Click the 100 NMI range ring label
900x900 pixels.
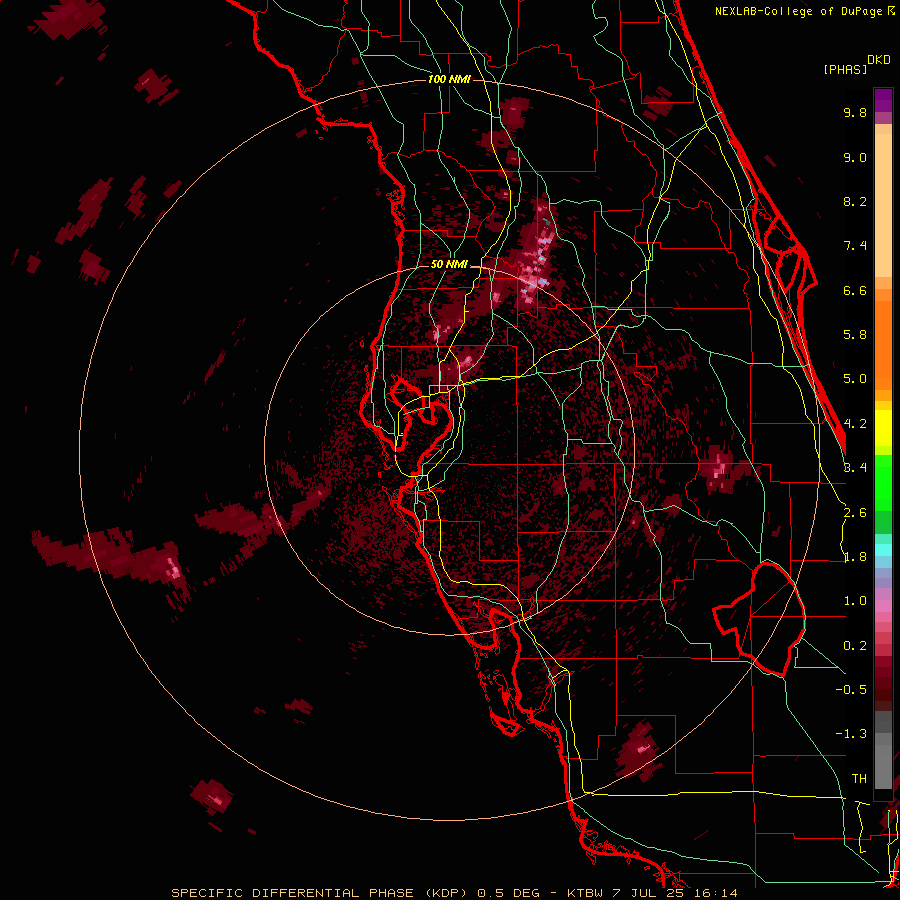click(449, 79)
